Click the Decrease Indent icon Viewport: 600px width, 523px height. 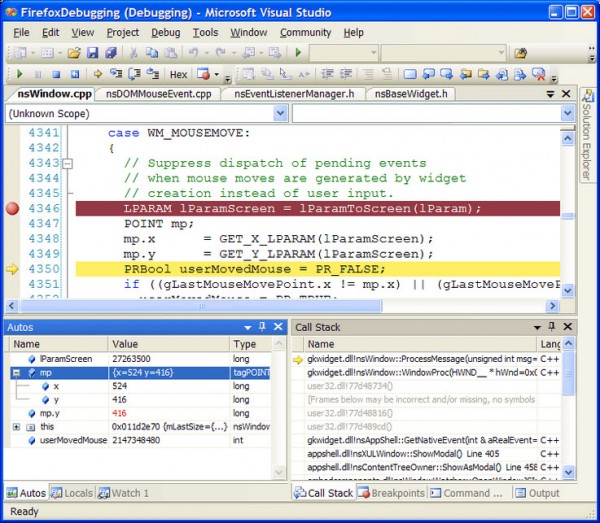pos(327,74)
